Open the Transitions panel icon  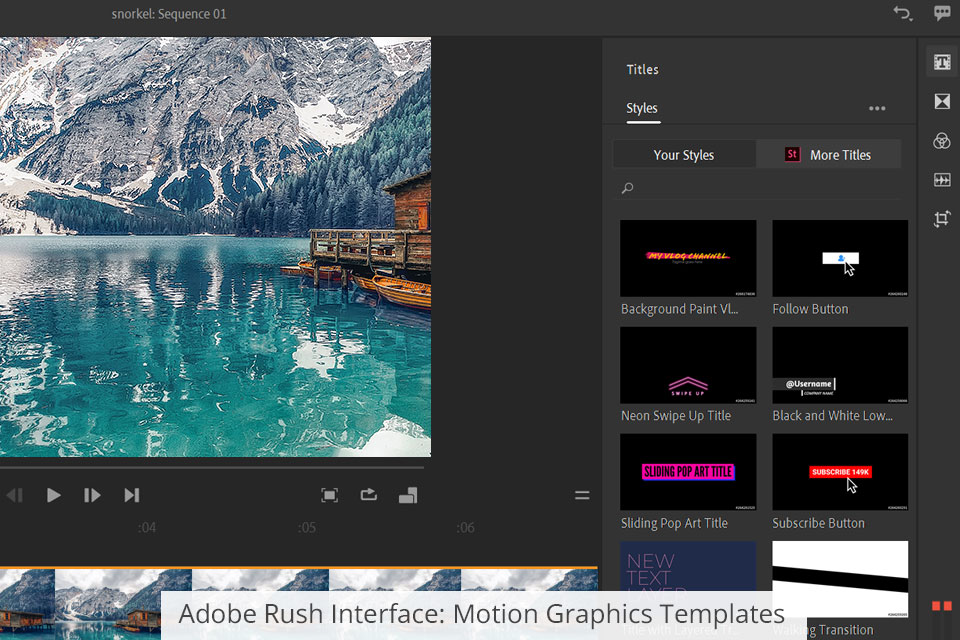942,101
